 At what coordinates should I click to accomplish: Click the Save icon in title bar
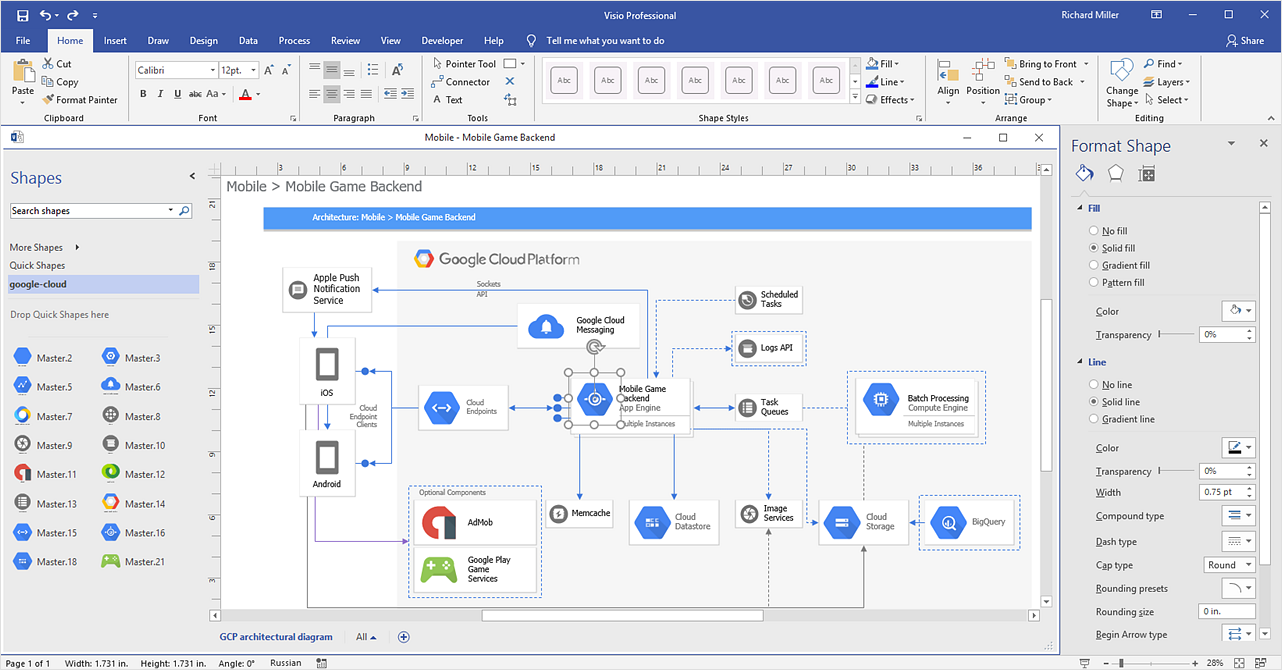click(20, 16)
